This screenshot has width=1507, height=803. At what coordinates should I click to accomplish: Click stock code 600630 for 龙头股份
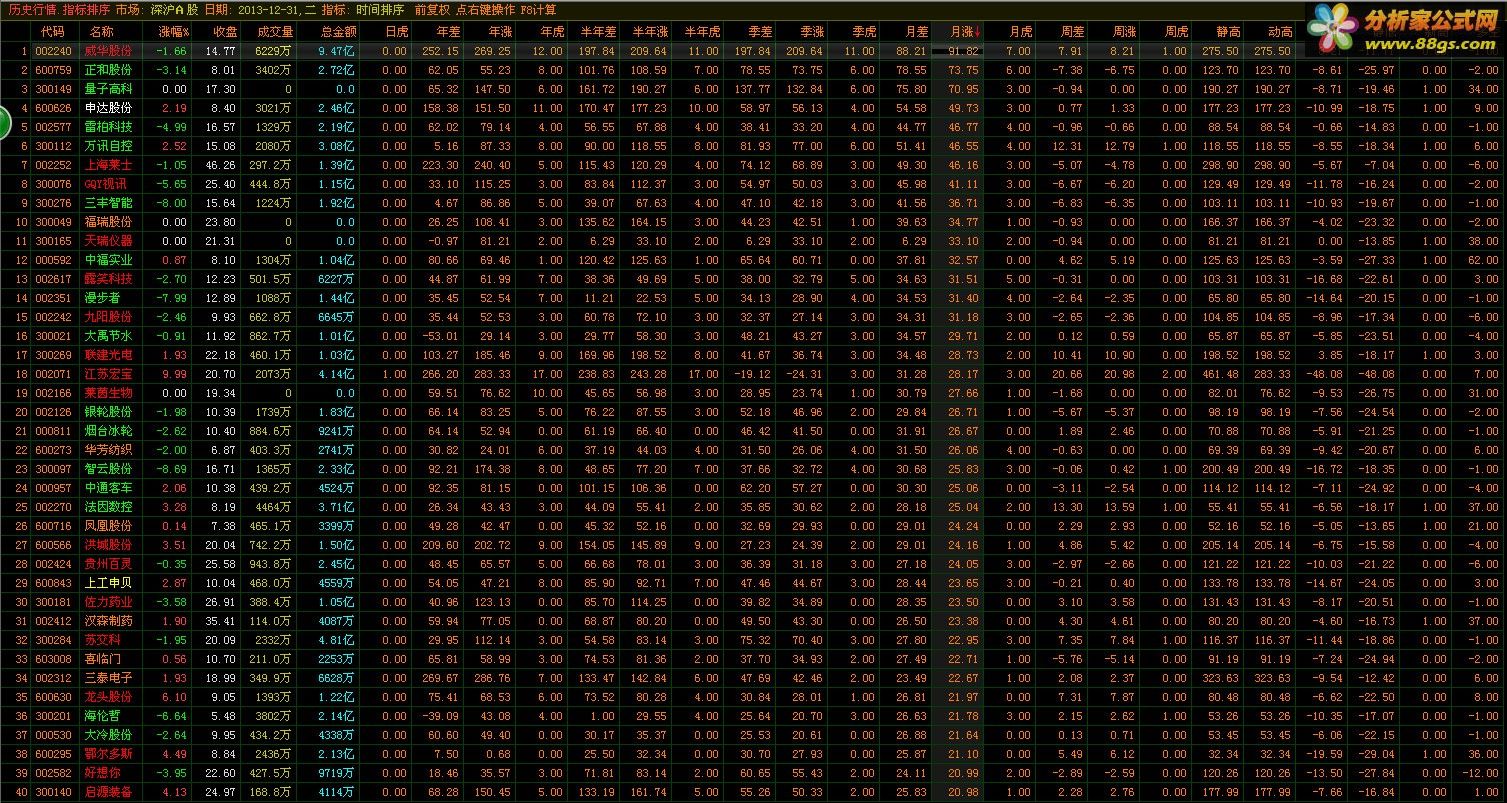coord(54,697)
